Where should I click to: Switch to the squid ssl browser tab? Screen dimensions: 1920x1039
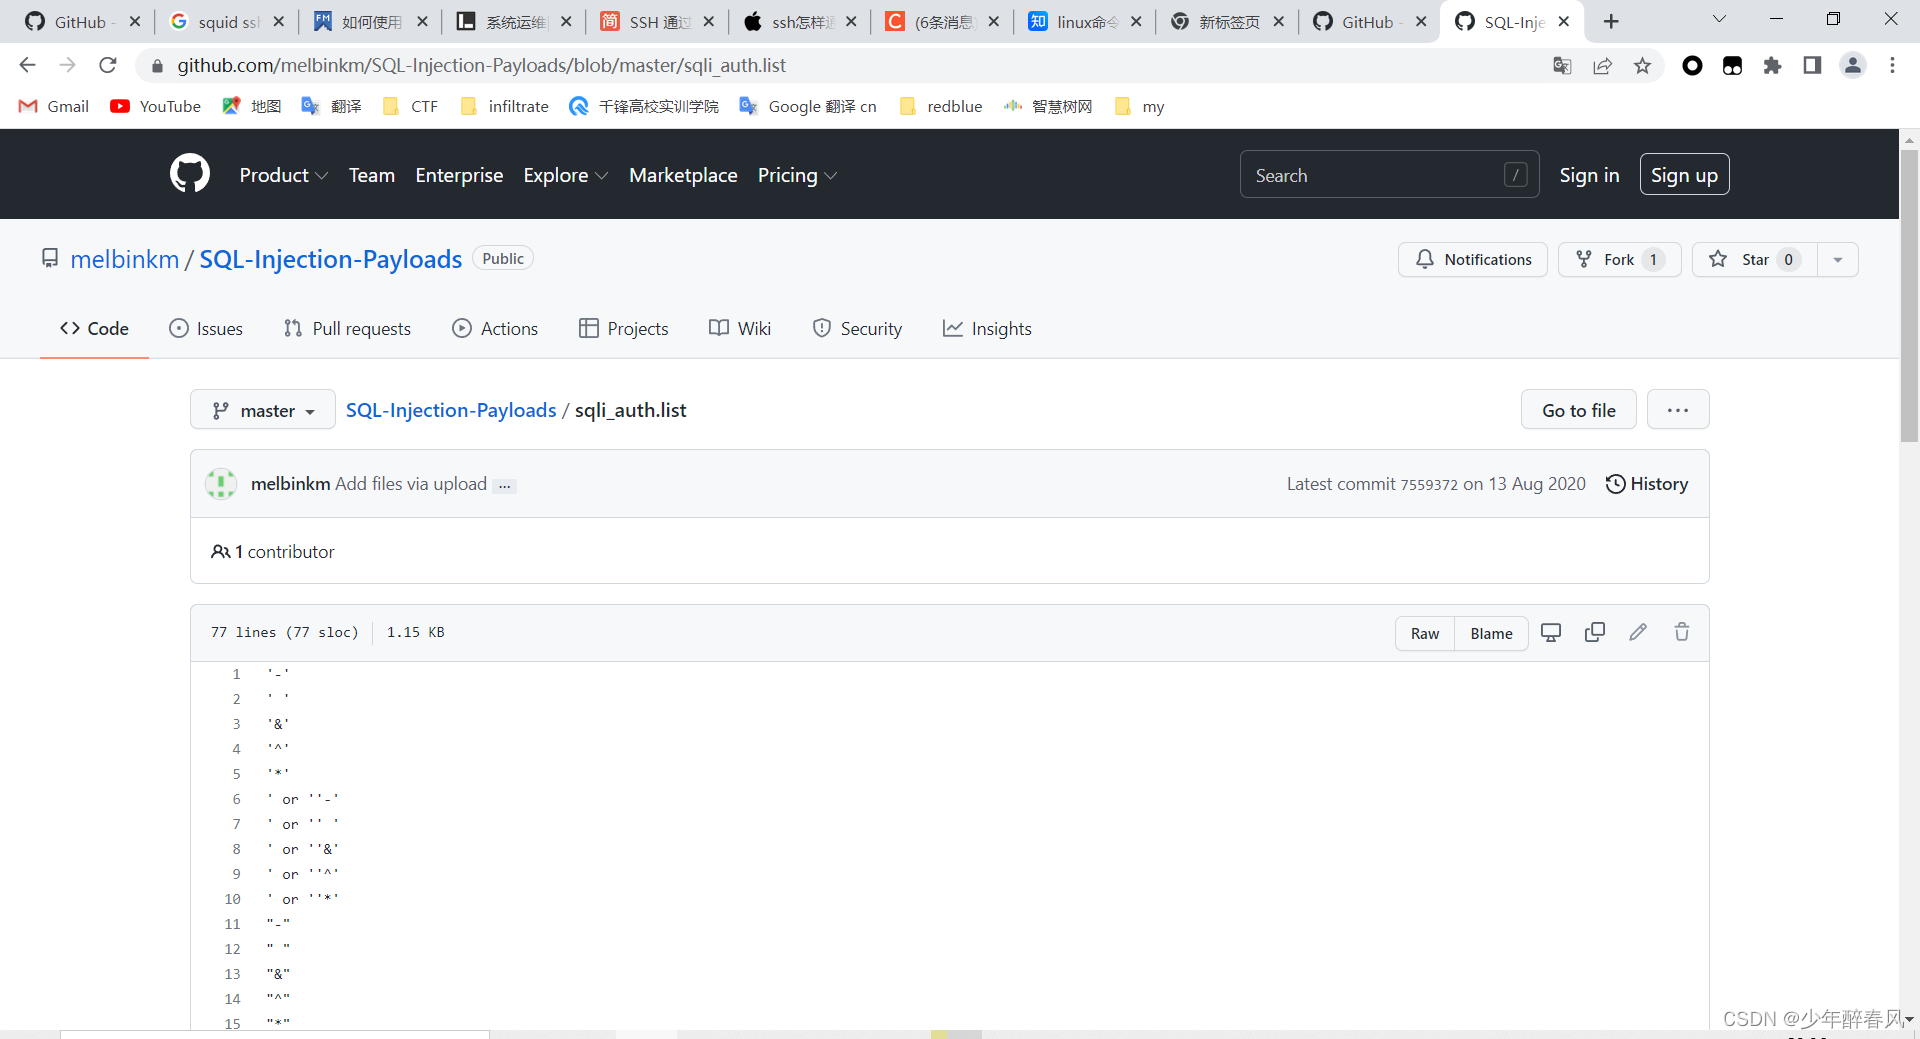(x=226, y=21)
